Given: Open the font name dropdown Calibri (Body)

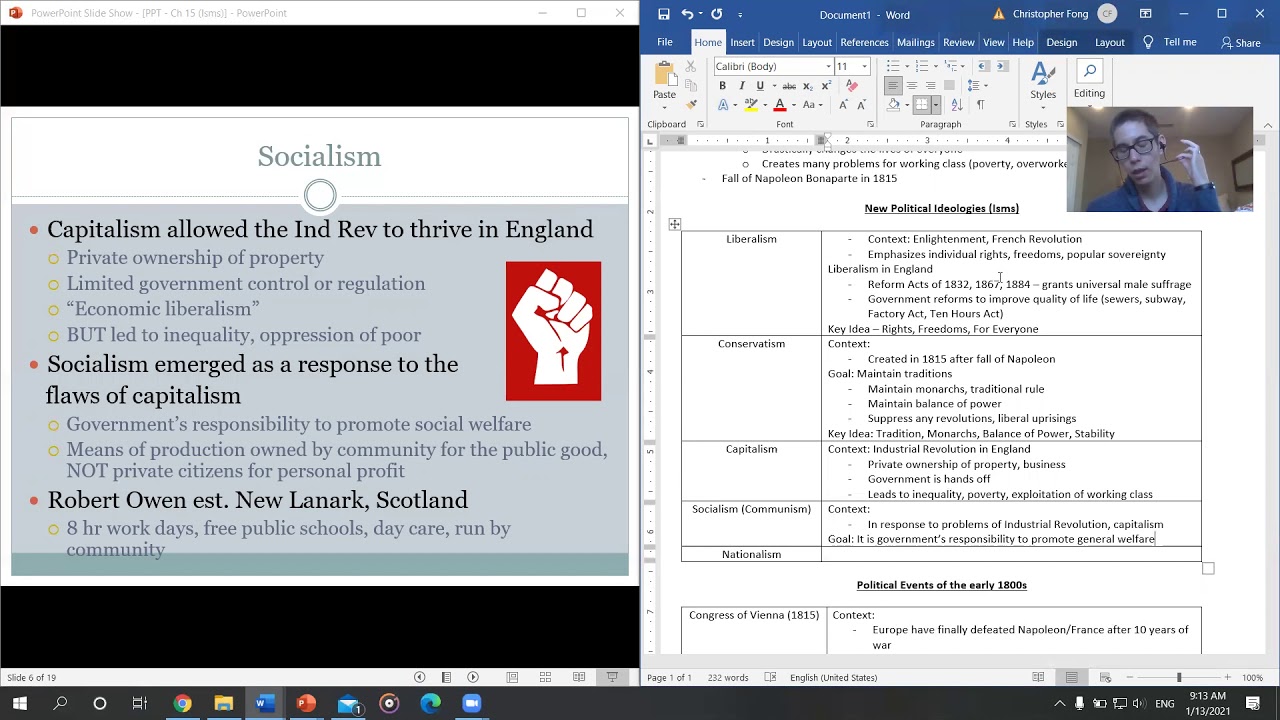Looking at the screenshot, I should click(x=773, y=66).
